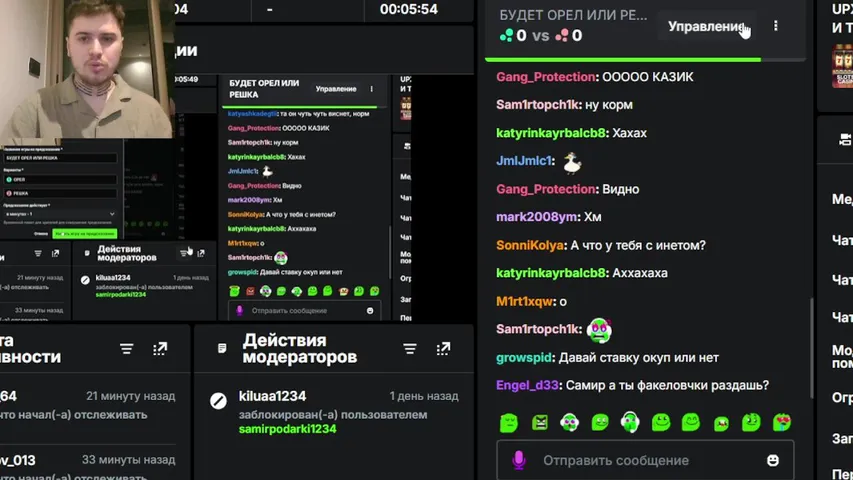
Task: Click the green start prediction button in preview
Action: tap(84, 233)
